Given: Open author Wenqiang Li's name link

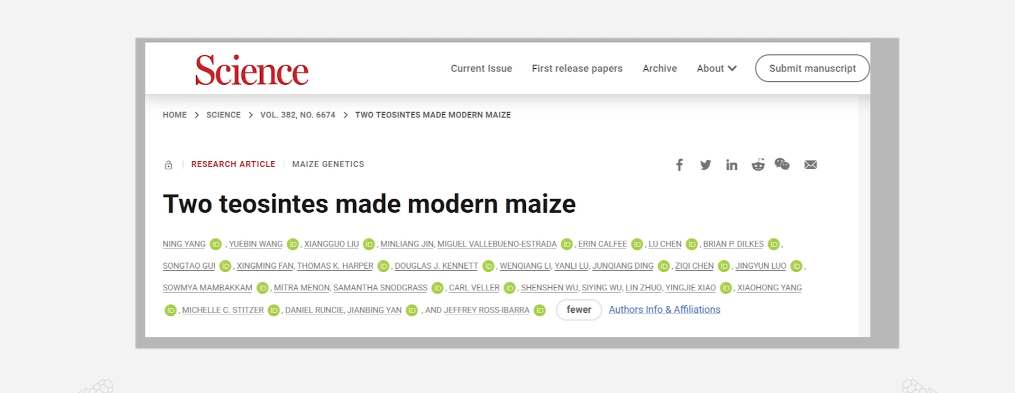Looking at the screenshot, I should [525, 266].
